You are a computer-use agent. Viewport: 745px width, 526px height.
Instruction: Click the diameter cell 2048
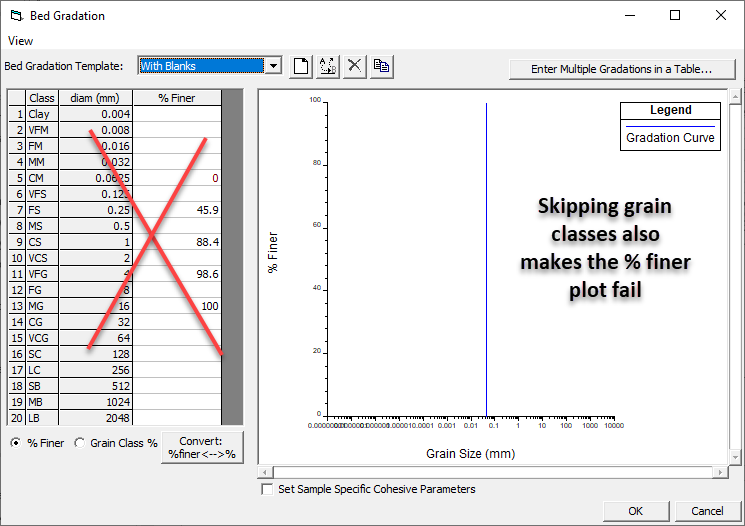[x=95, y=418]
